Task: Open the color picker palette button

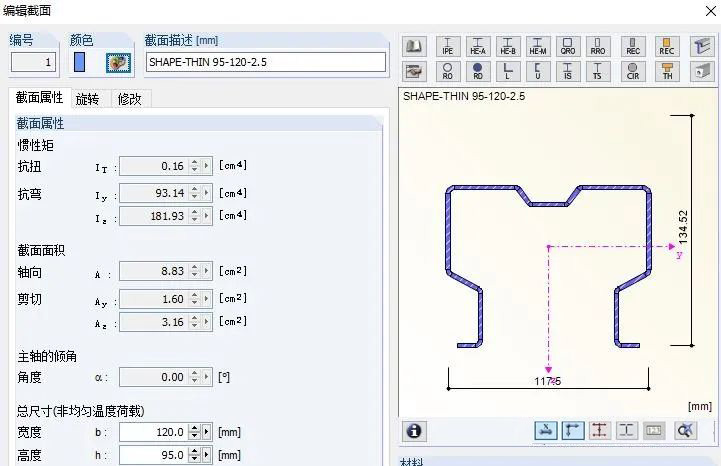Action: pyautogui.click(x=118, y=62)
